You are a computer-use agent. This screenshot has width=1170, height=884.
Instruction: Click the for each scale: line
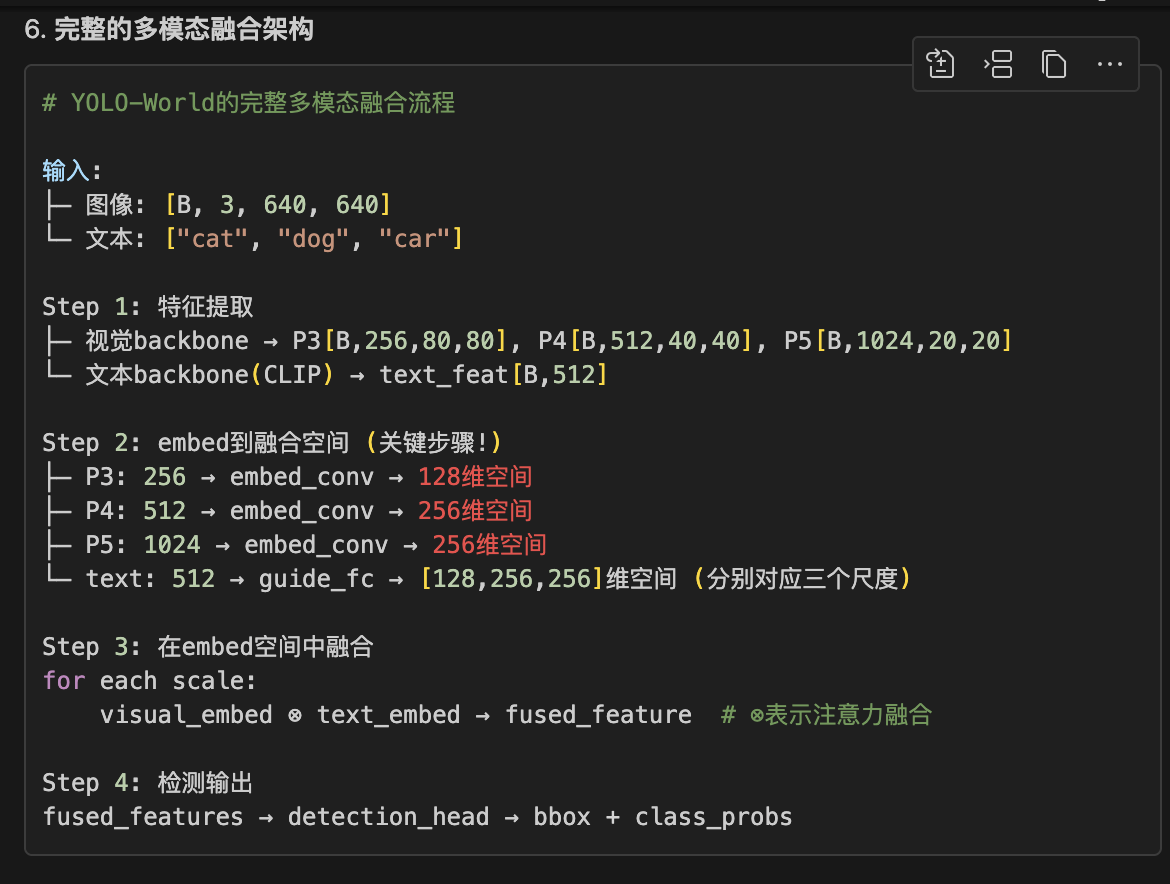149,680
